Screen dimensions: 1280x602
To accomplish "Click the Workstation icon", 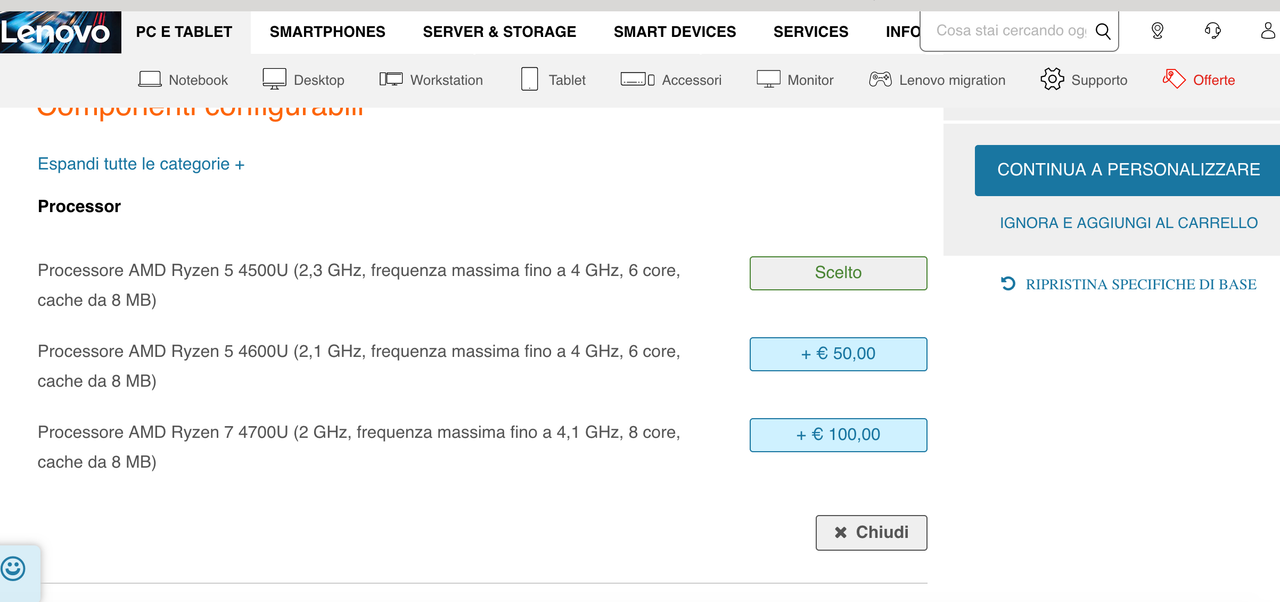I will coord(391,79).
